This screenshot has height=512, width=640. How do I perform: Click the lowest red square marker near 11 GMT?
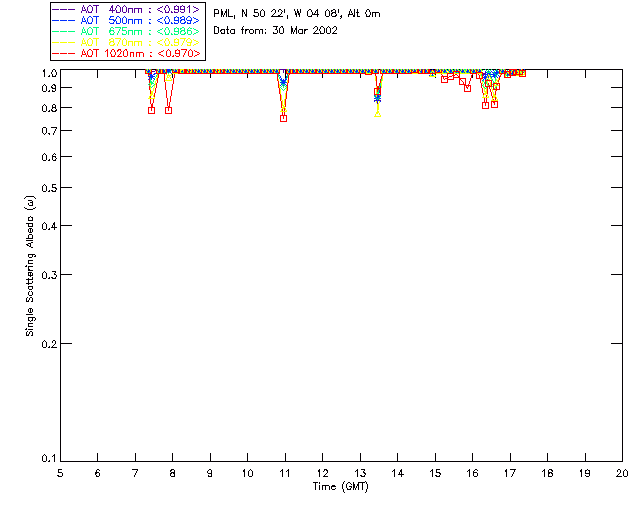click(x=283, y=118)
